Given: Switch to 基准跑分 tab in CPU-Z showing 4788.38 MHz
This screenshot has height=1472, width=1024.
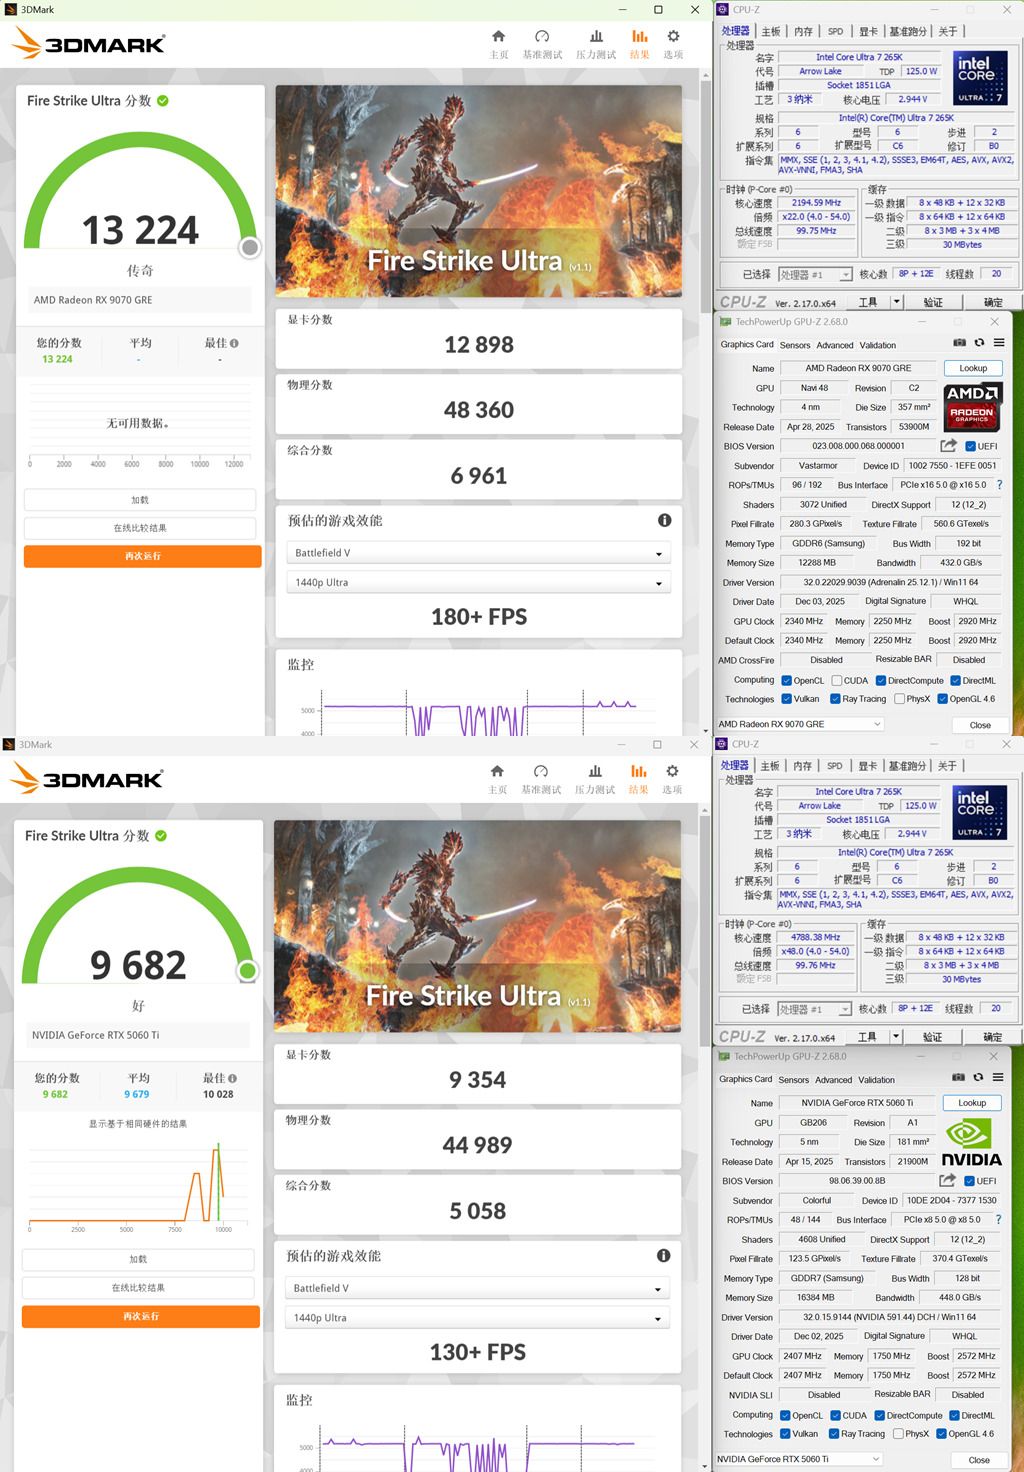Looking at the screenshot, I should point(908,766).
